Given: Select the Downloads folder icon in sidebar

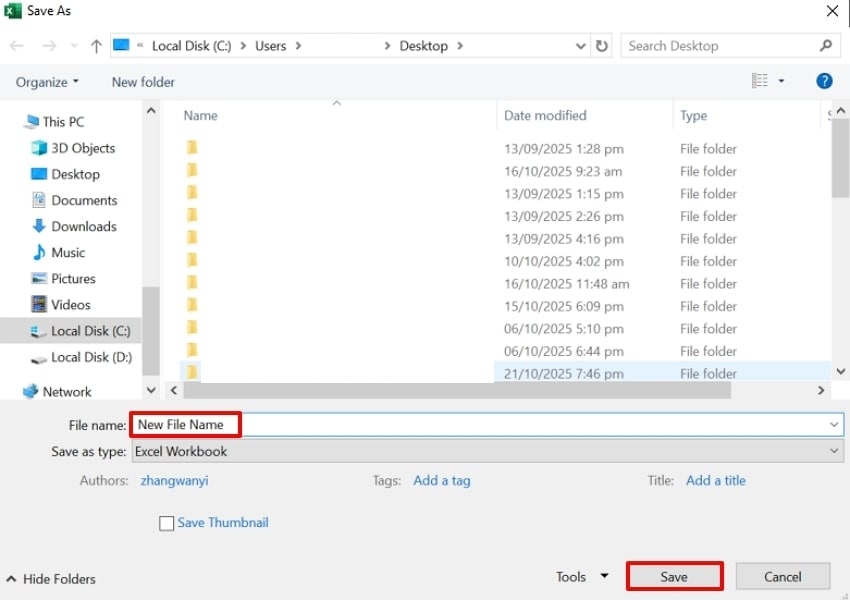Looking at the screenshot, I should (39, 227).
